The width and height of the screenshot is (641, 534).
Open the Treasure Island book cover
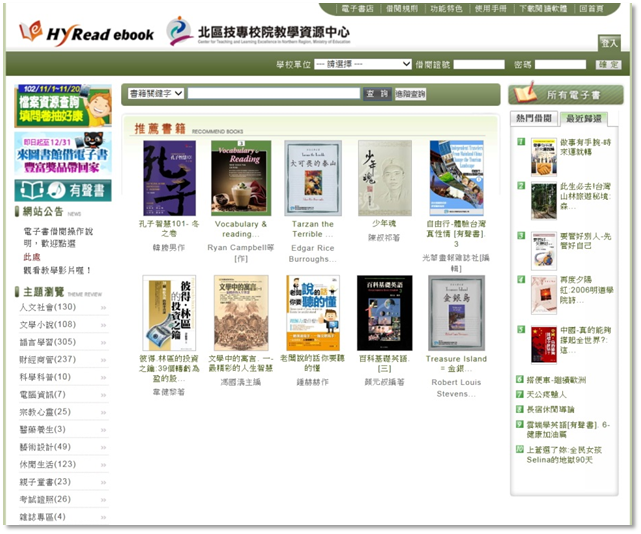click(x=456, y=313)
